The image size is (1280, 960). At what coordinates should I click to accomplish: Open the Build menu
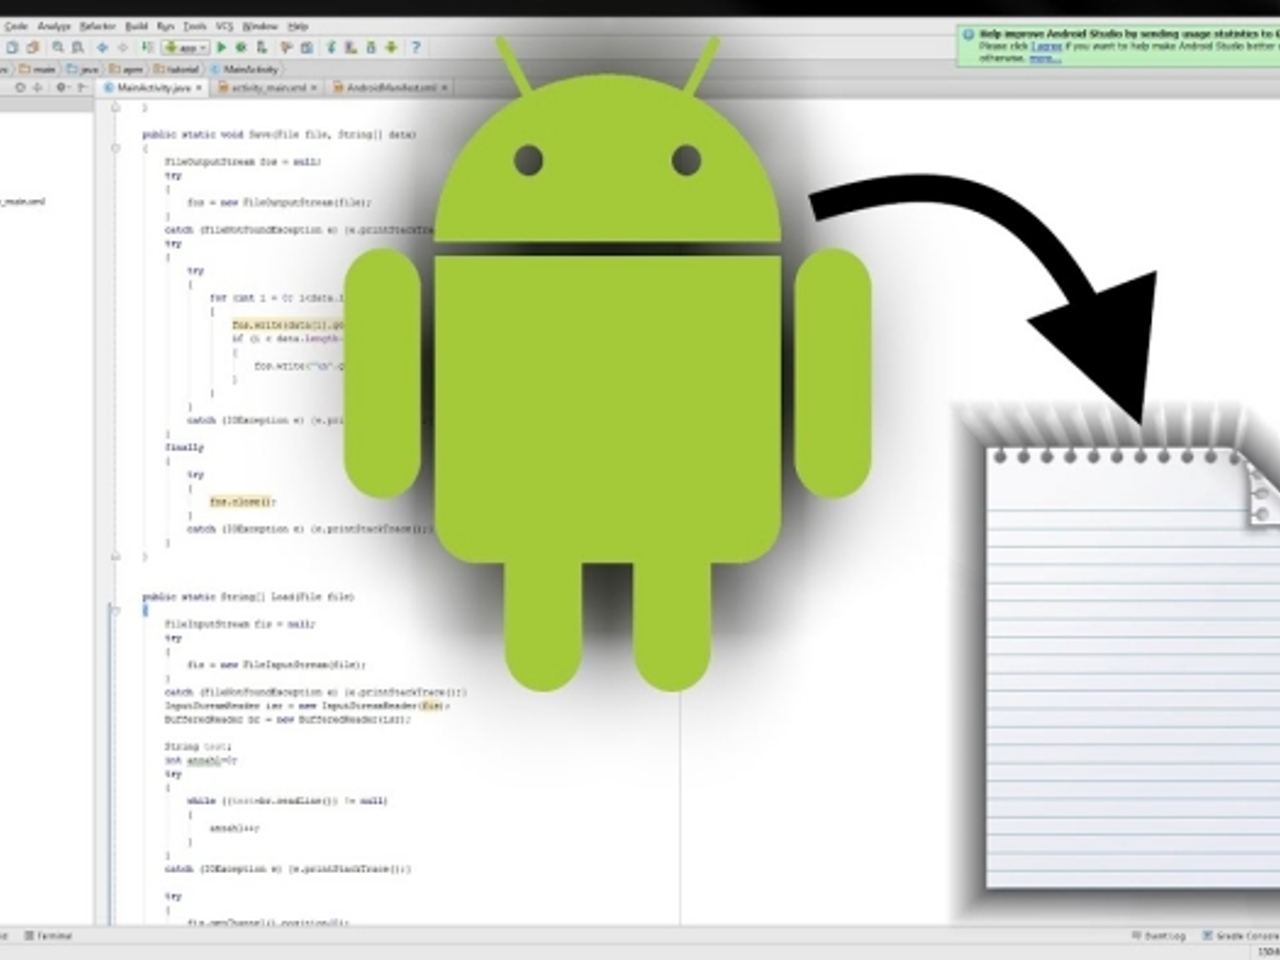(137, 26)
